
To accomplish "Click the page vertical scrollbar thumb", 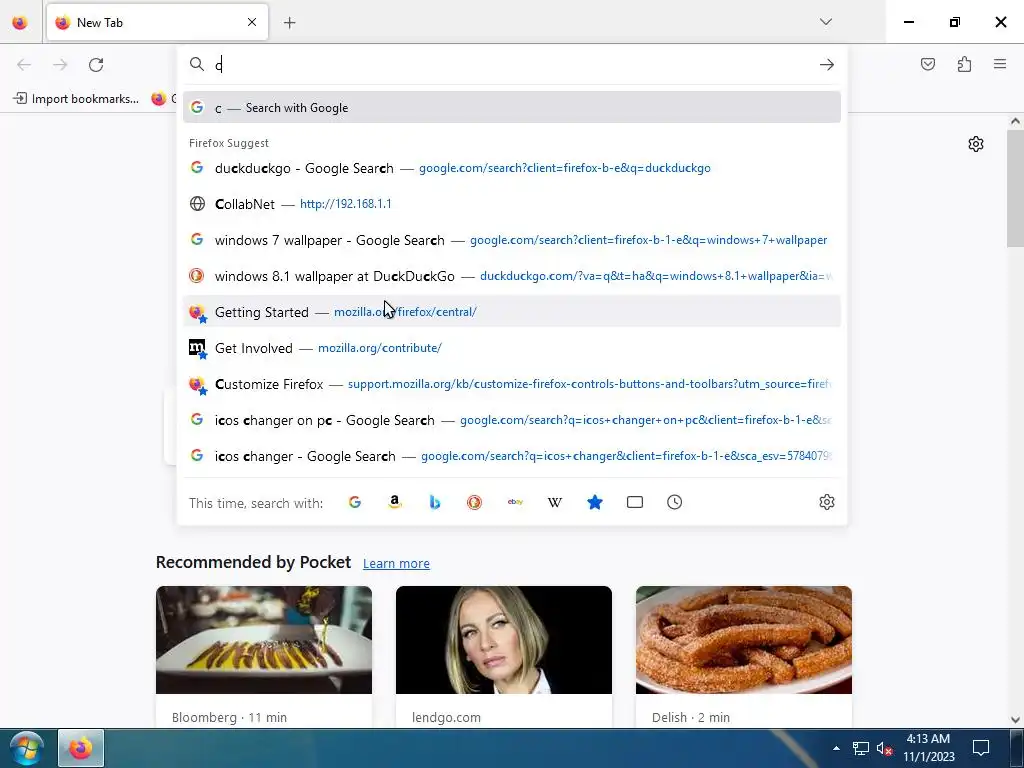I will point(1015,189).
